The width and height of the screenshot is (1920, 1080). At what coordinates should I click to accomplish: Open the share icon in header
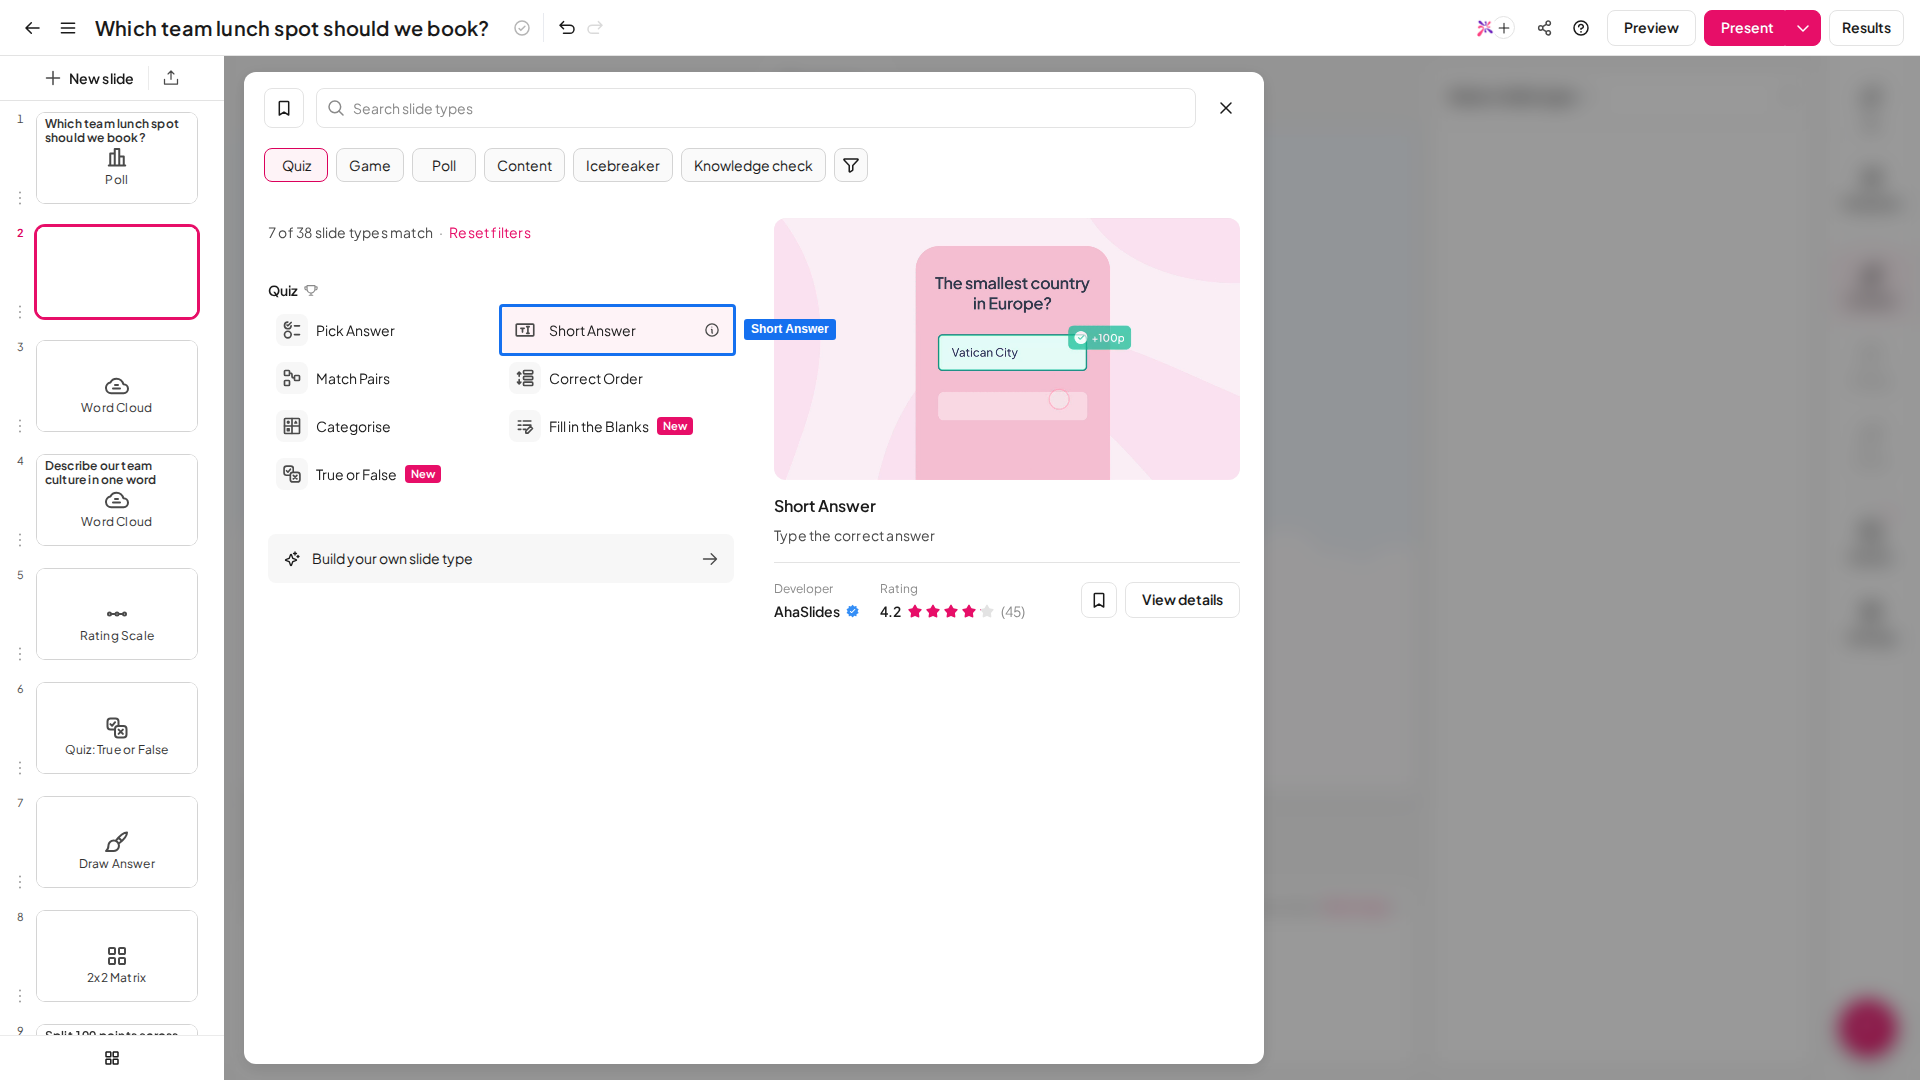[1544, 28]
